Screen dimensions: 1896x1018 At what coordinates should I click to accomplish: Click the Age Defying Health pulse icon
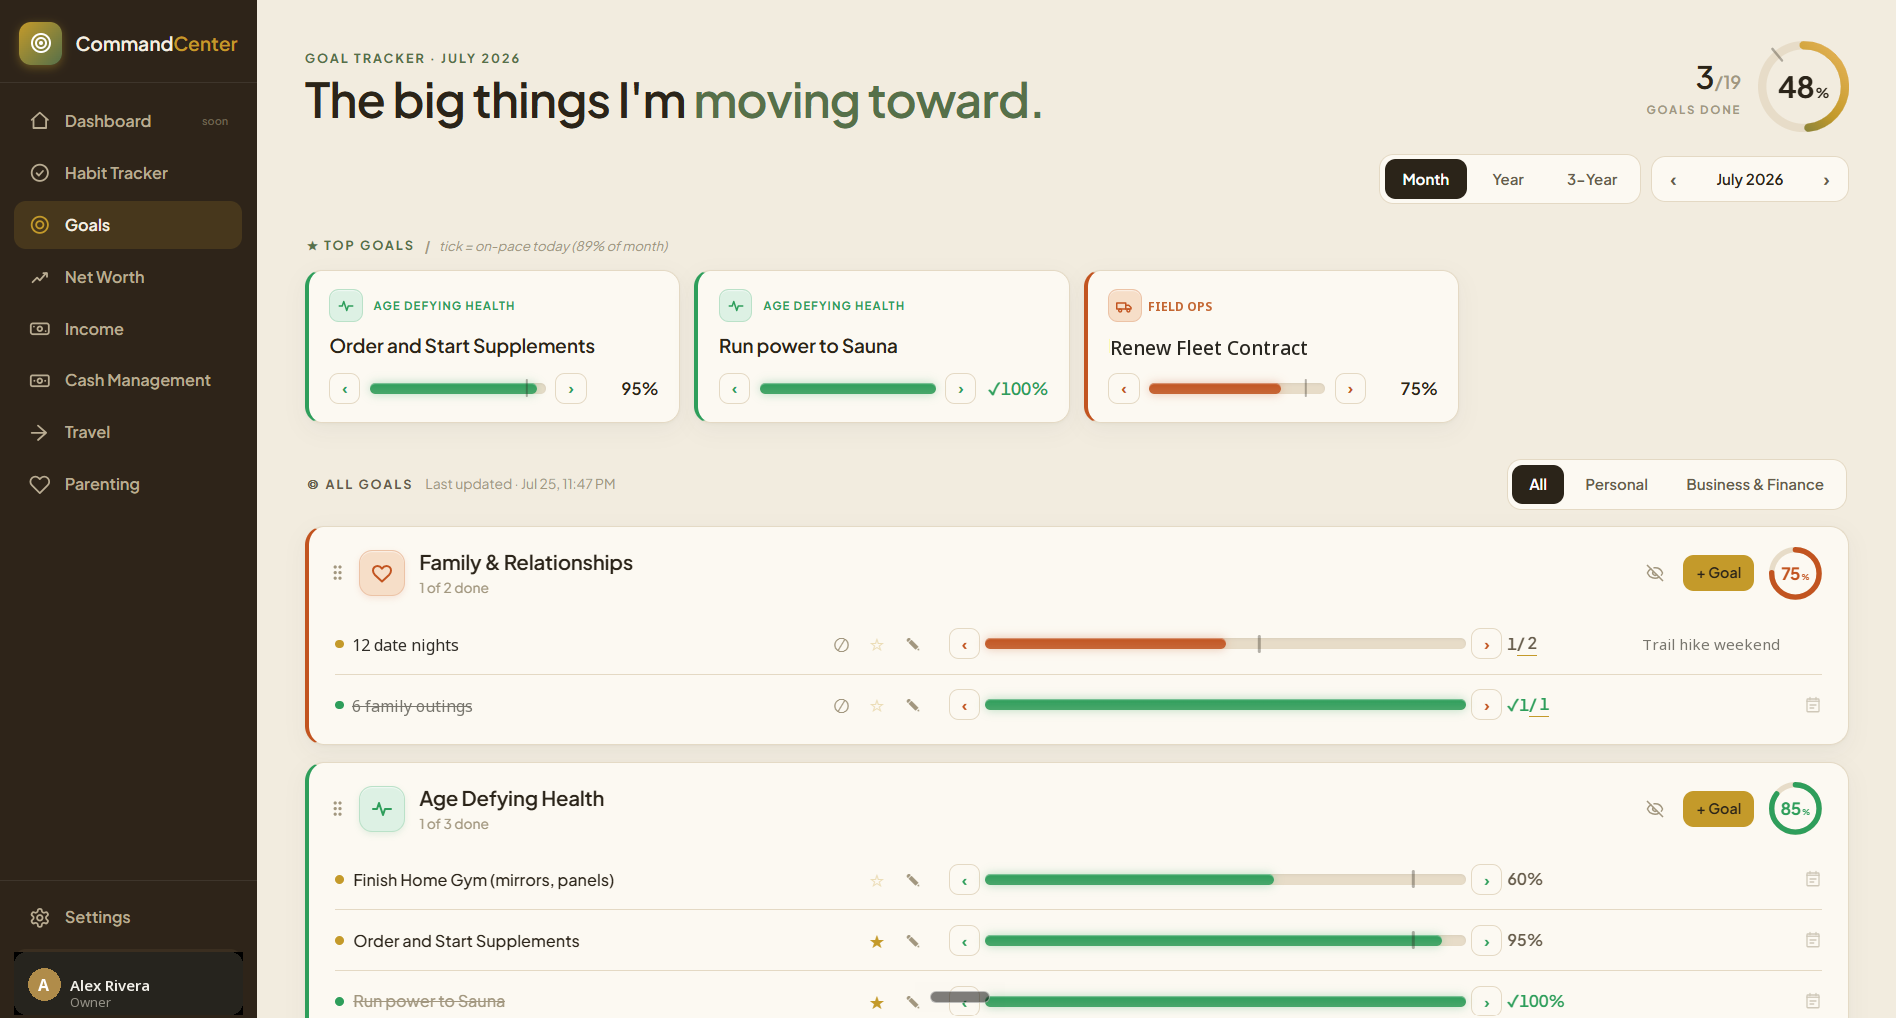click(382, 809)
